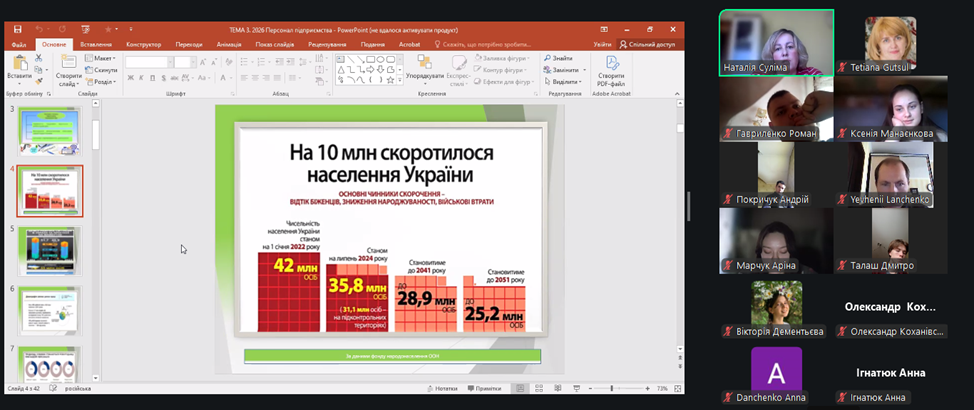Screen dimensions: 974x410
Task: Toggle the Notes (Нотатки) pane
Action: [x=441, y=388]
